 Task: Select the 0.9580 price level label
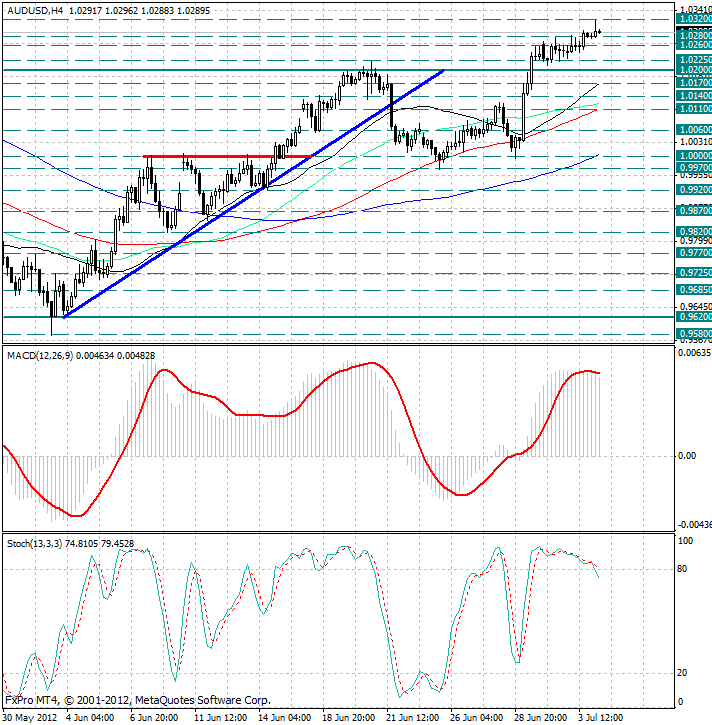(694, 334)
